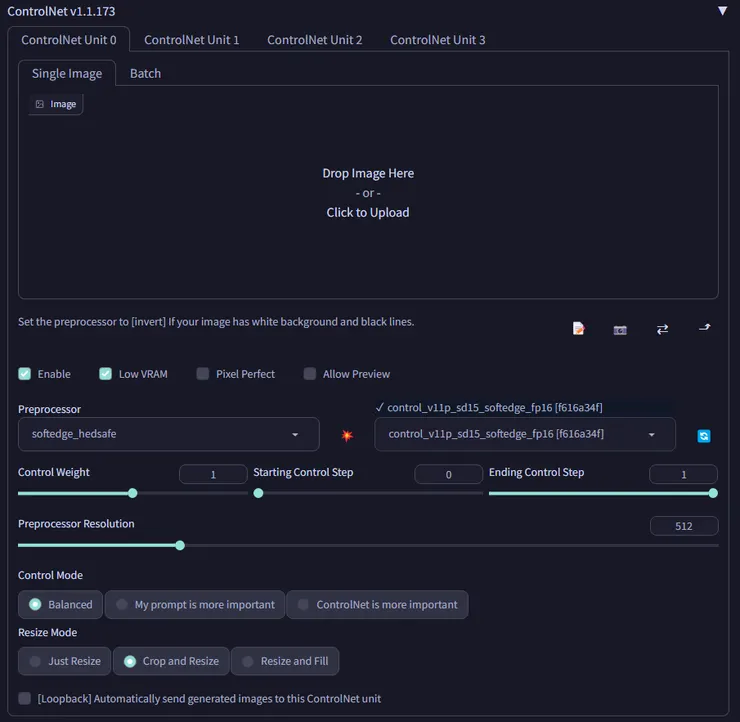Click the Drop Image Here upload area
This screenshot has width=740, height=722.
[x=368, y=193]
